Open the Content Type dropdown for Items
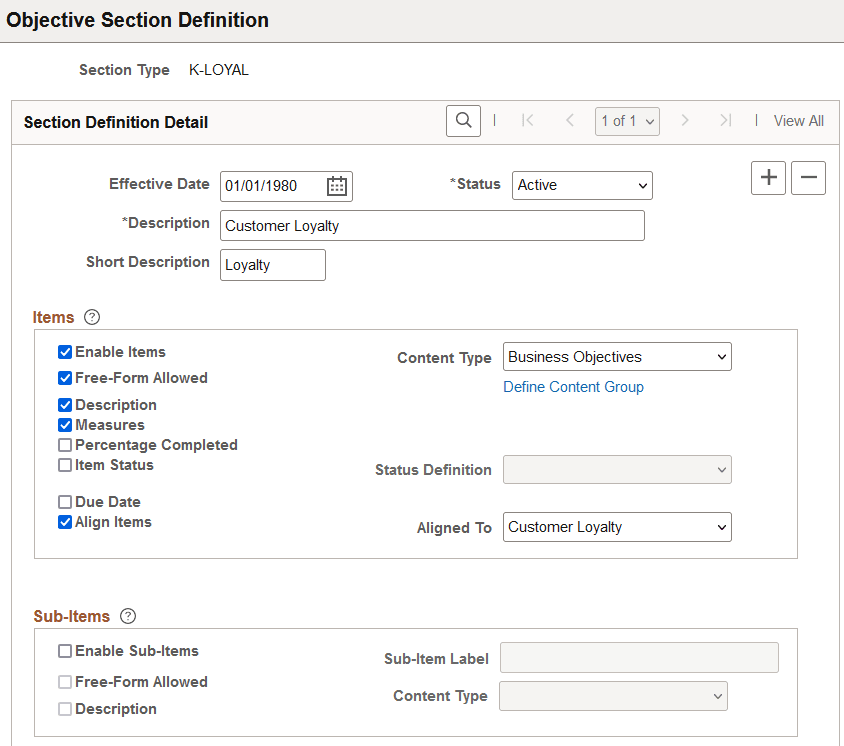 pos(617,356)
